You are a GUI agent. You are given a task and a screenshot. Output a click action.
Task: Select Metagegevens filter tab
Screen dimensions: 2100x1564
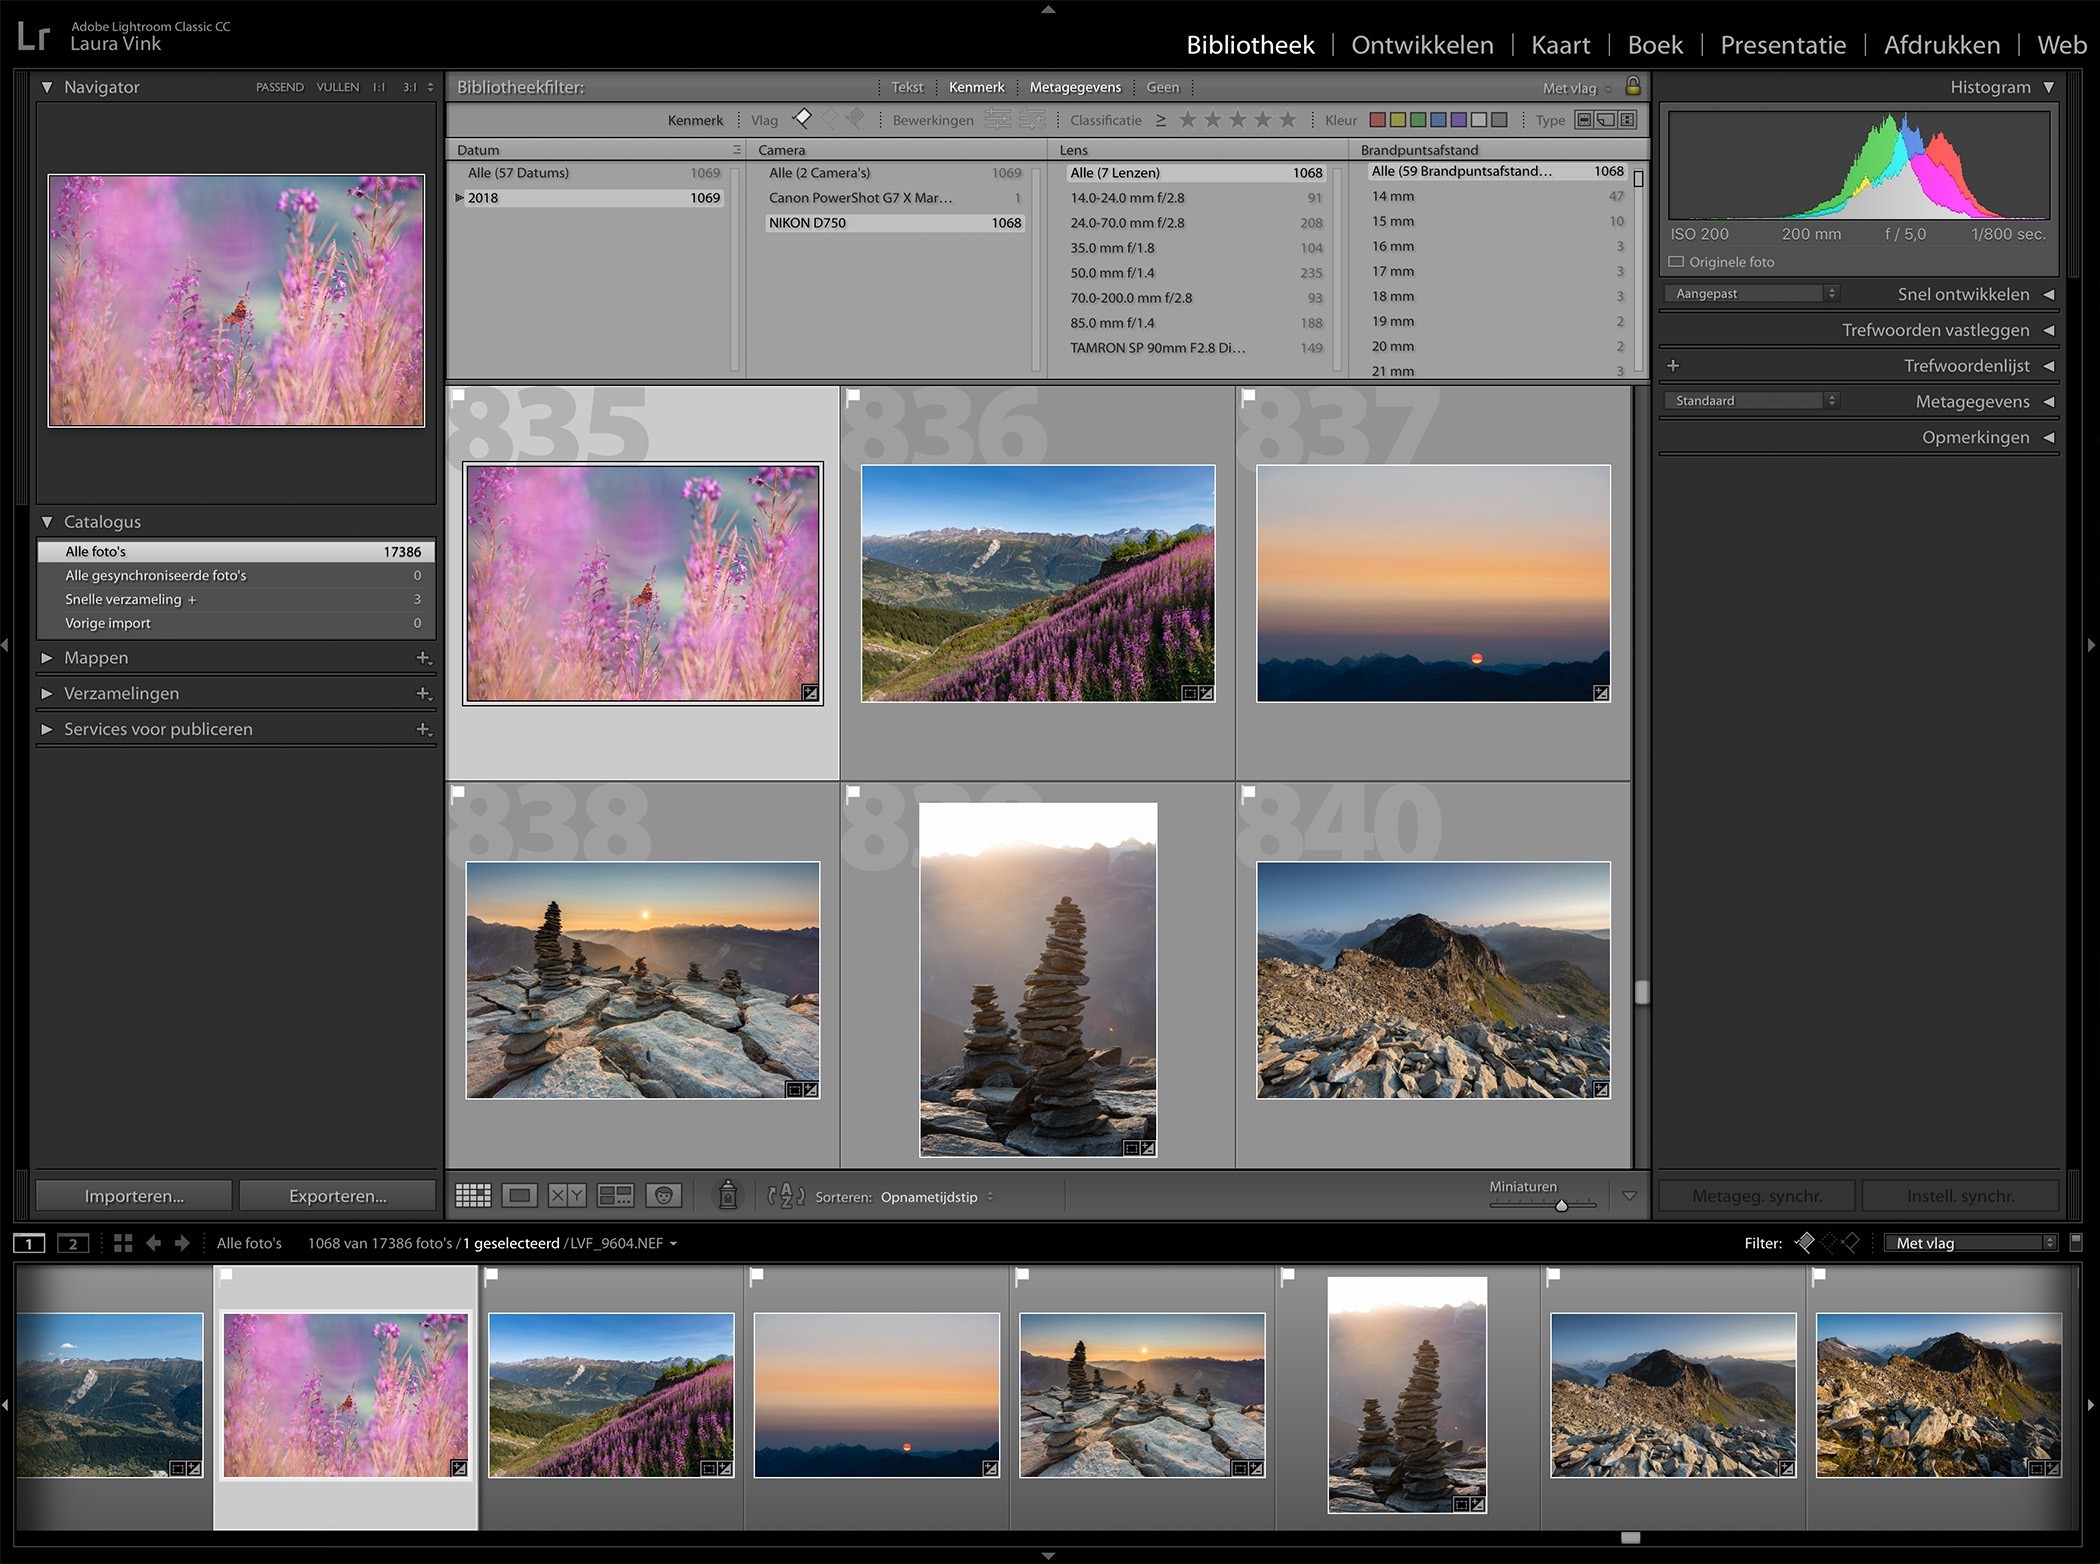point(1075,87)
